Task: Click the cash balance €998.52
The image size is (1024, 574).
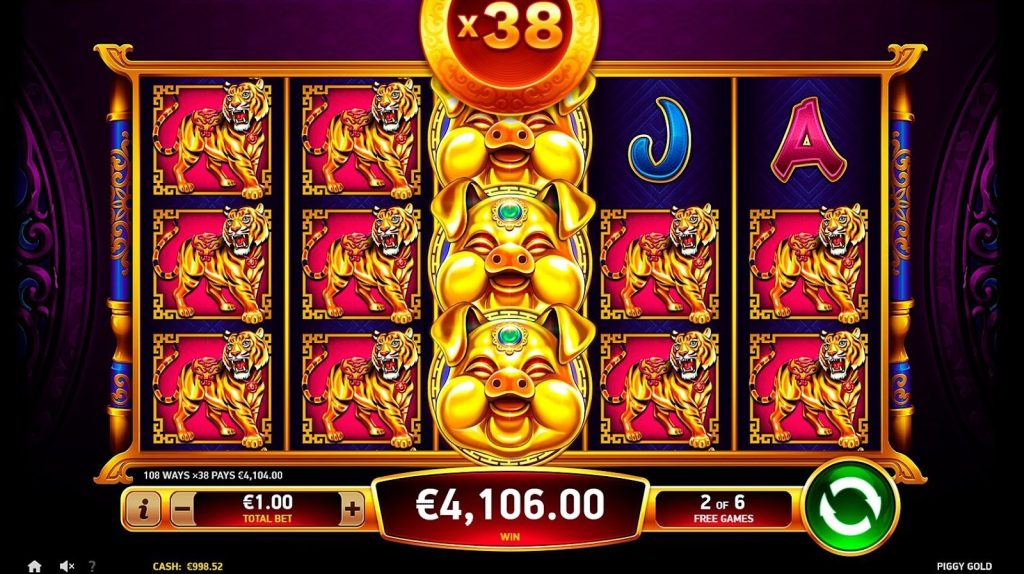Action: click(187, 566)
